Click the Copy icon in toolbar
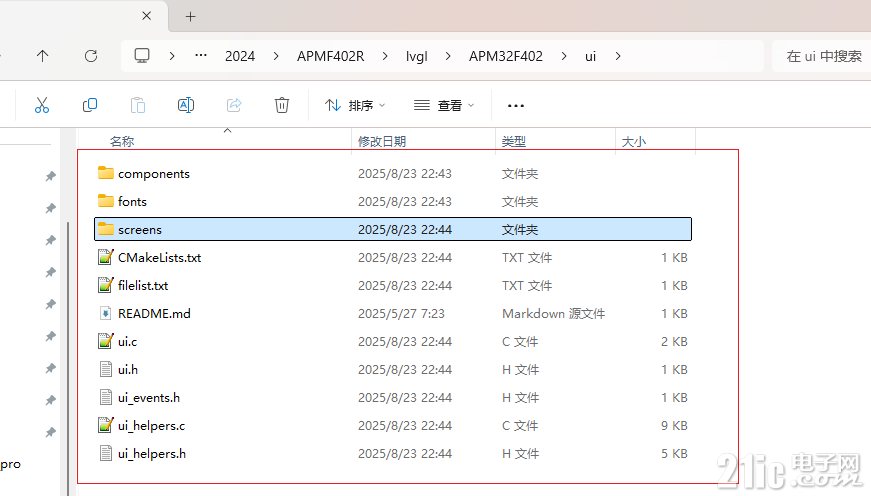Image resolution: width=871 pixels, height=496 pixels. 90,105
